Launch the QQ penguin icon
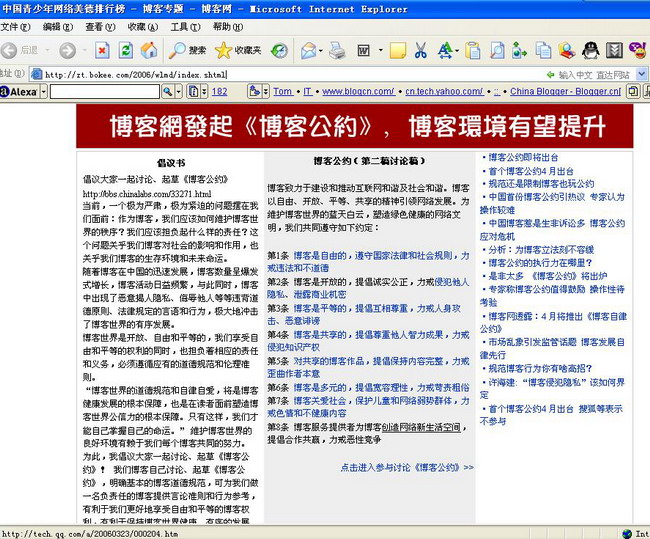Viewport: 650px width, 539px height. 591,50
